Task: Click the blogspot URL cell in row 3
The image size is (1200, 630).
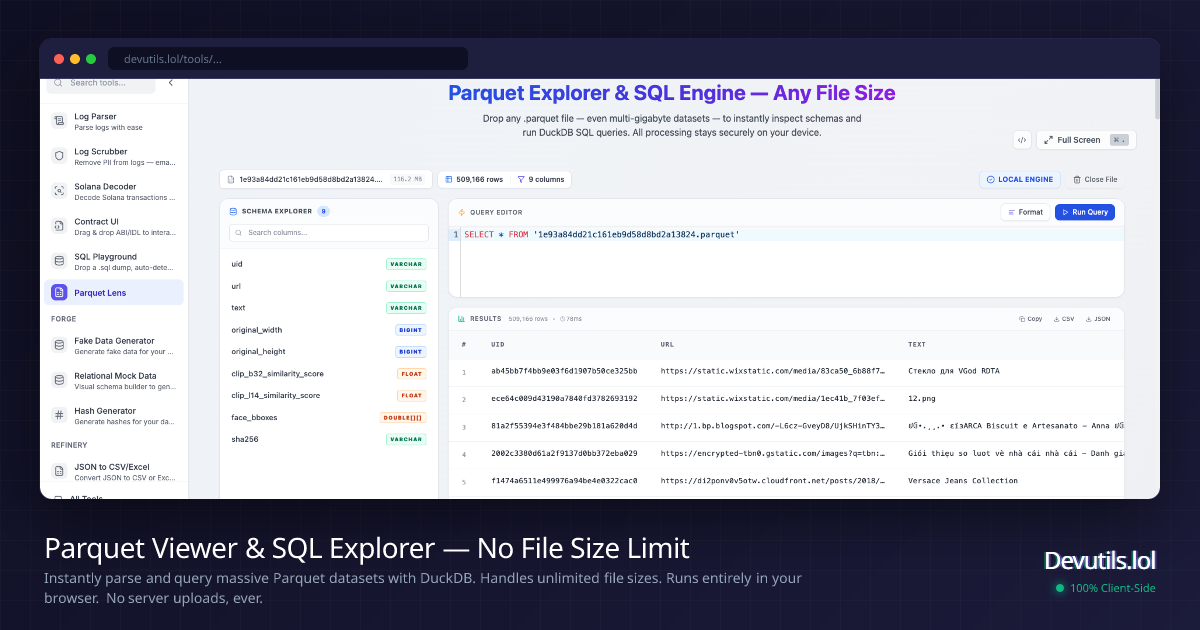Action: (773, 426)
